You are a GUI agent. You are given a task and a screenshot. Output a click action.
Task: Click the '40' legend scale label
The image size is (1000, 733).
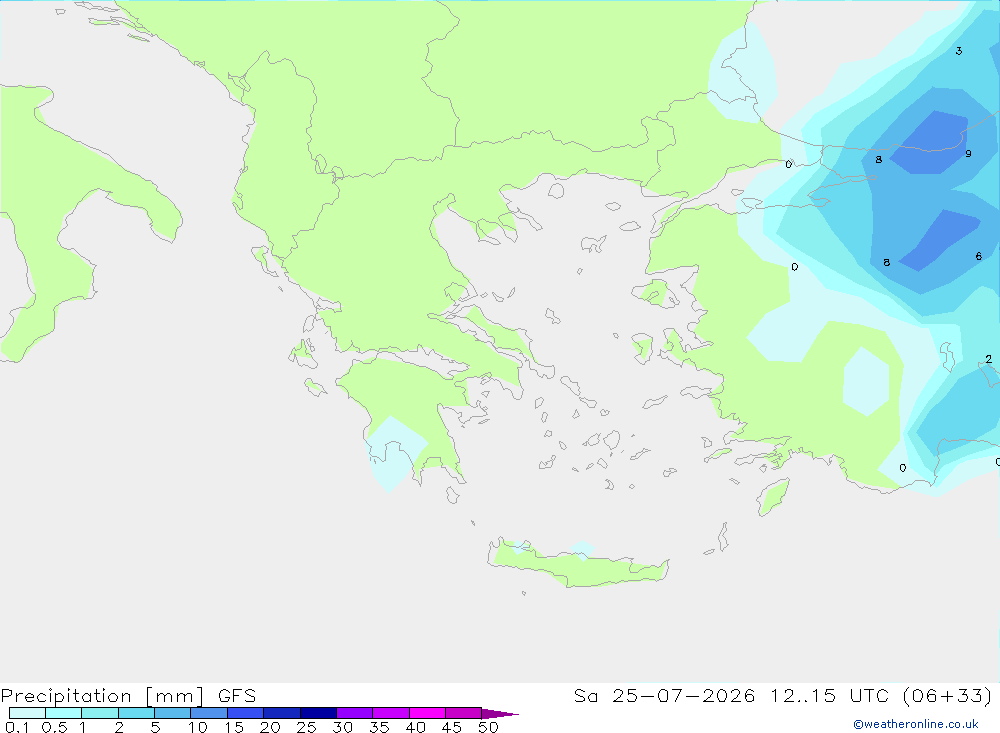[416, 727]
